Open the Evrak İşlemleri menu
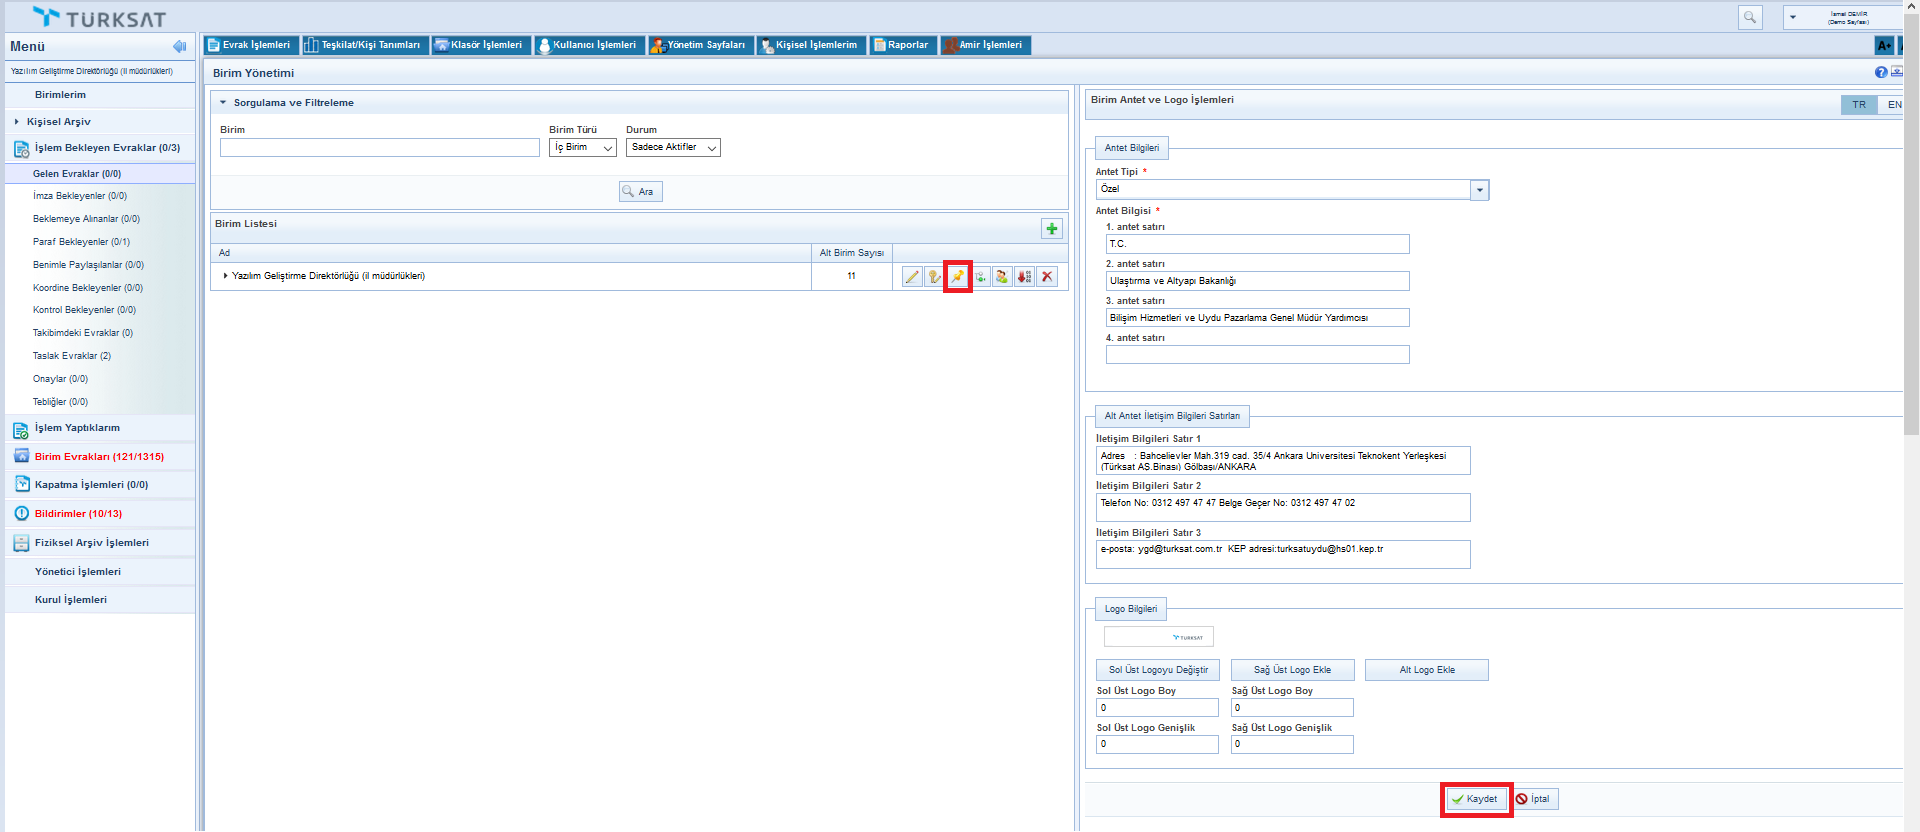1920x832 pixels. 250,45
